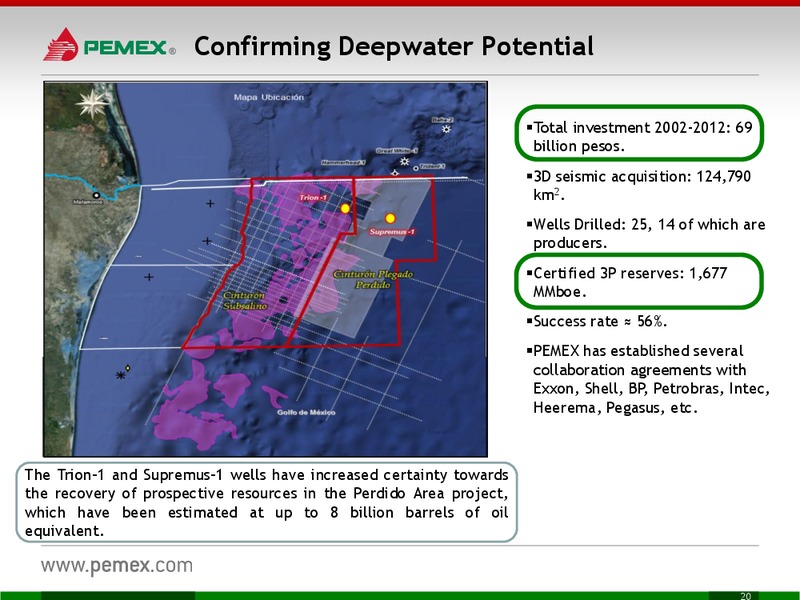Click the Baha-2 well symbol
The image size is (800, 600).
[x=446, y=129]
